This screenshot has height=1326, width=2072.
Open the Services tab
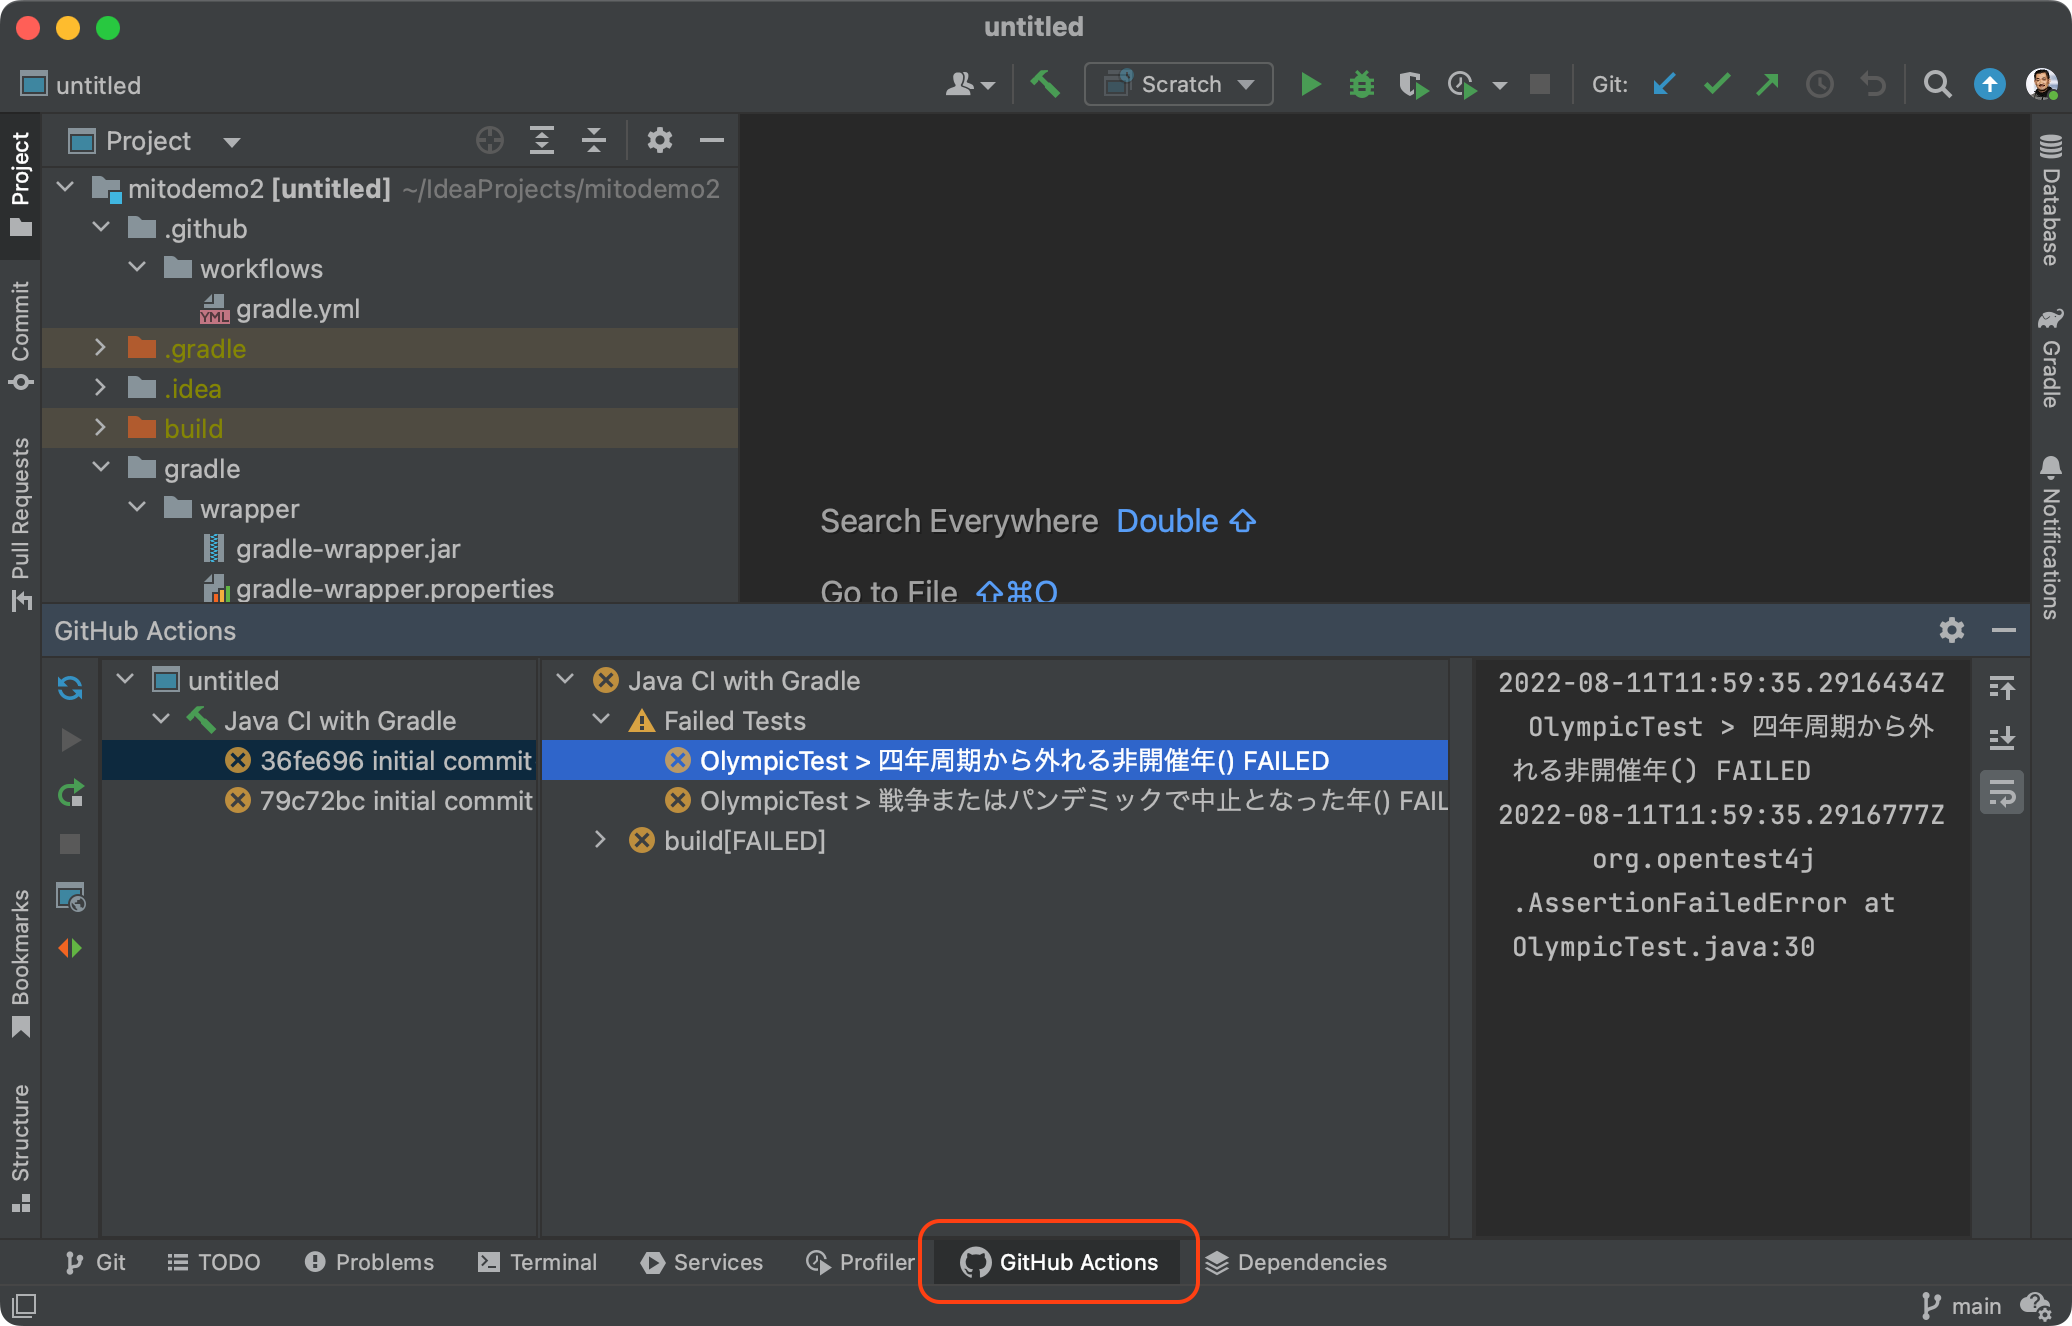pyautogui.click(x=702, y=1262)
